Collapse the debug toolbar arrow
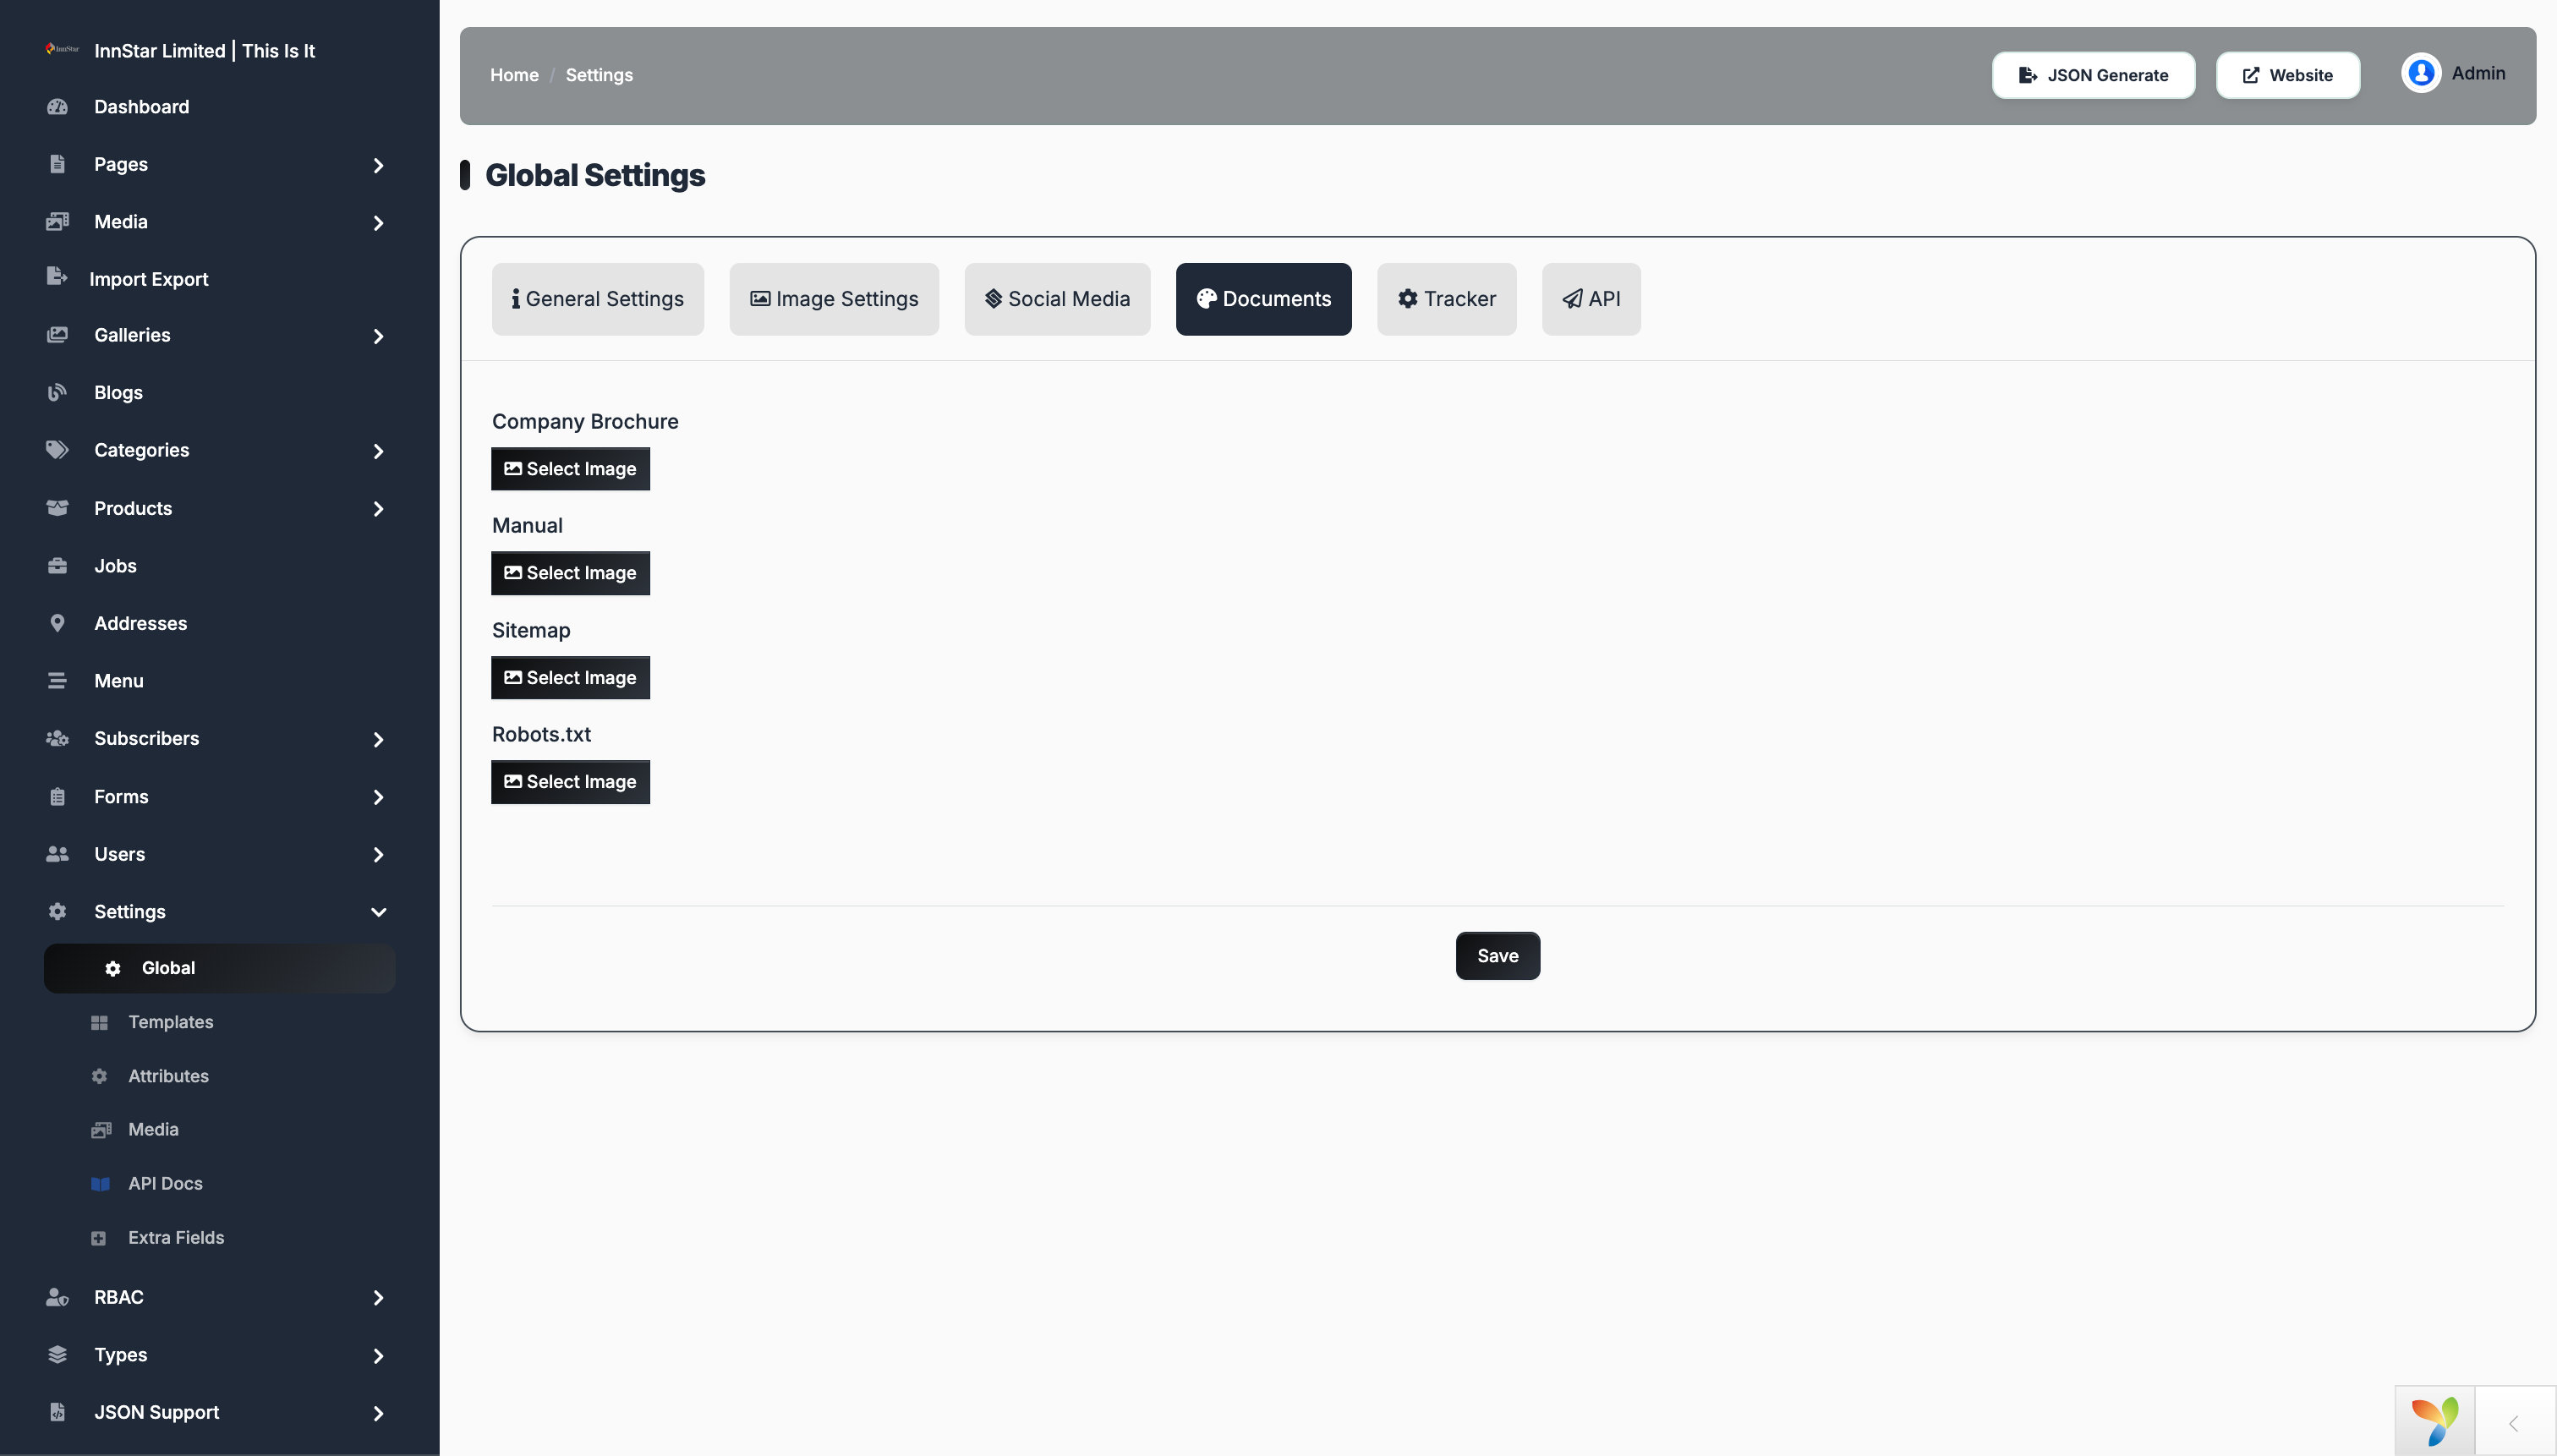This screenshot has width=2557, height=1456. pyautogui.click(x=2514, y=1423)
